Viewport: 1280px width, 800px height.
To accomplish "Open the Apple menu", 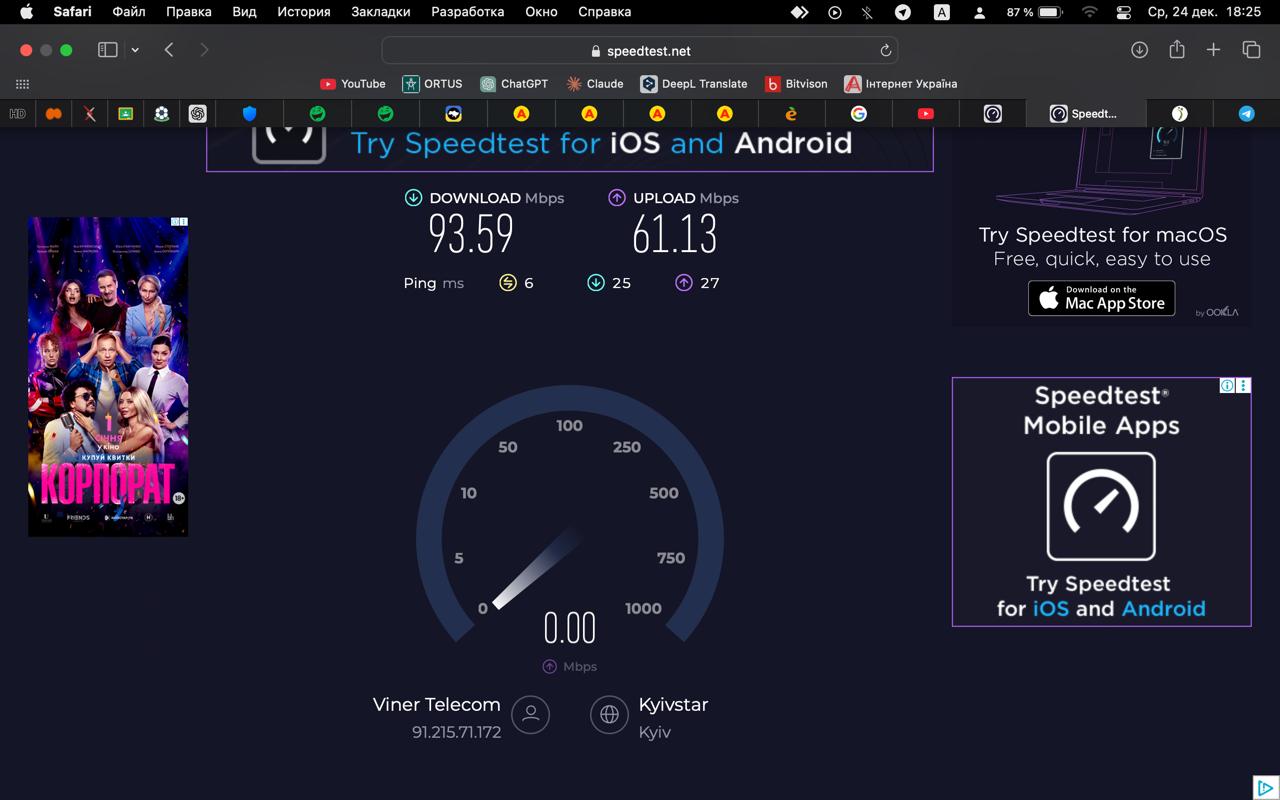I will (x=27, y=12).
